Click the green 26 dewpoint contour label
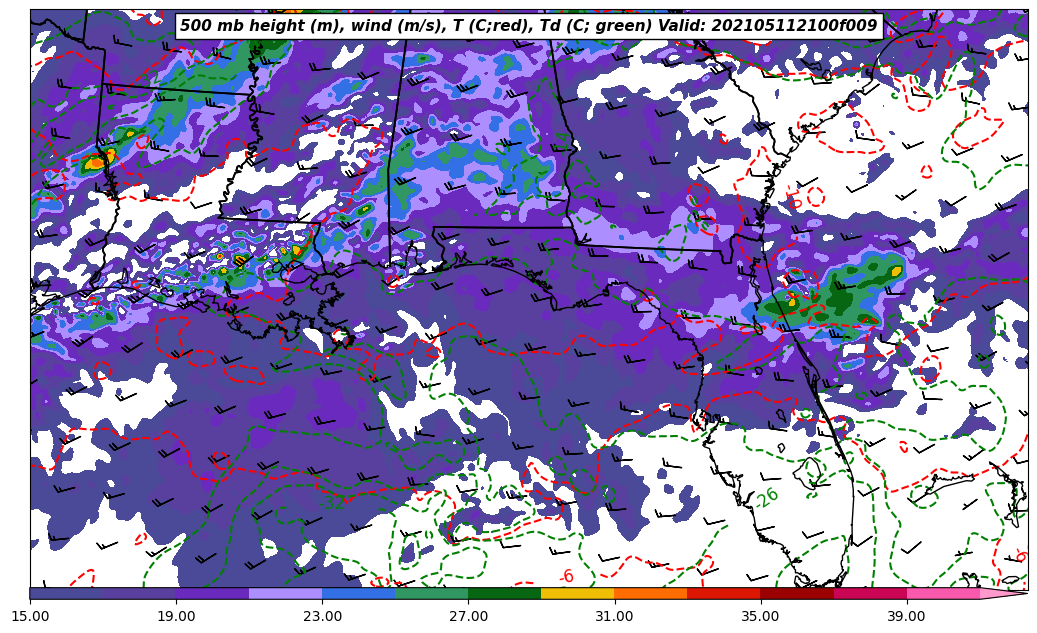 tap(767, 497)
